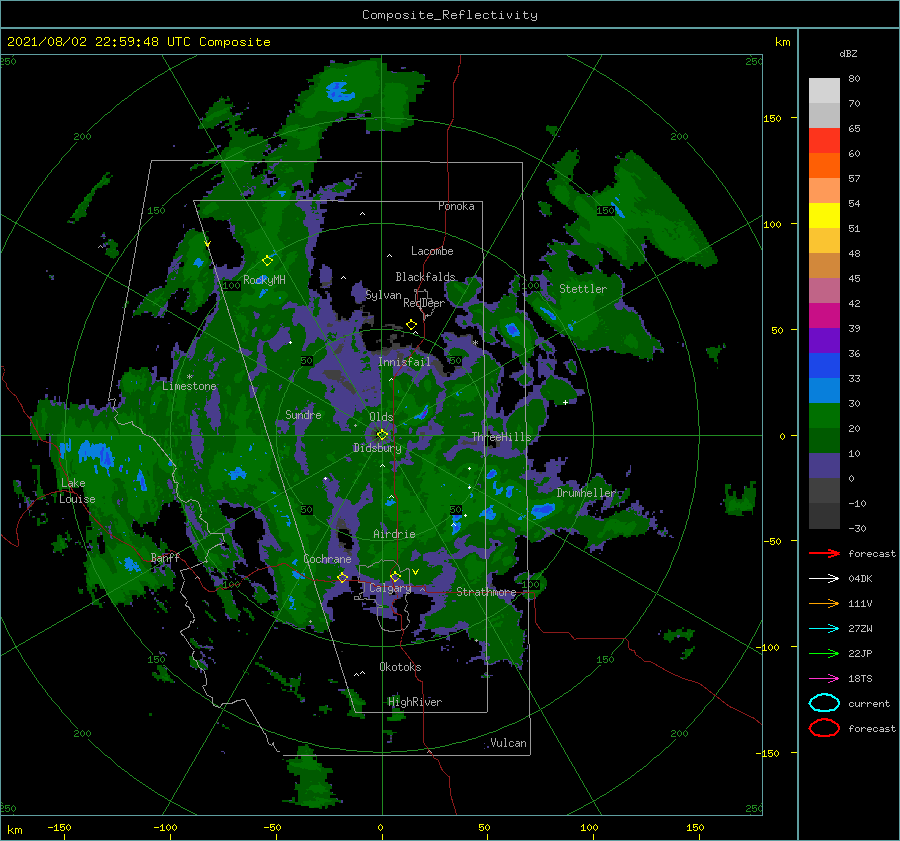Viewport: 900px width, 841px height.
Task: Click the yellow diamond marker above RockyMH
Action: [267, 261]
